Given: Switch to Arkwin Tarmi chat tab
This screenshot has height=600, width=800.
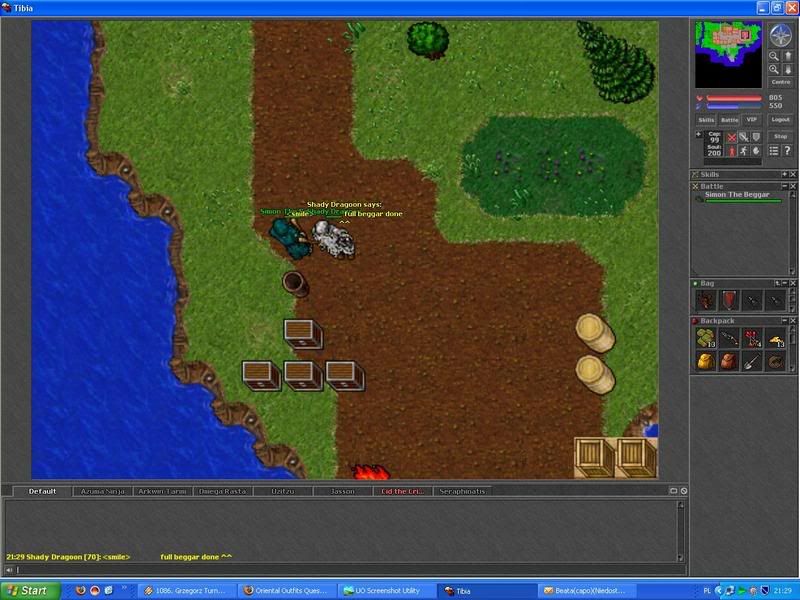Looking at the screenshot, I should (x=162, y=491).
